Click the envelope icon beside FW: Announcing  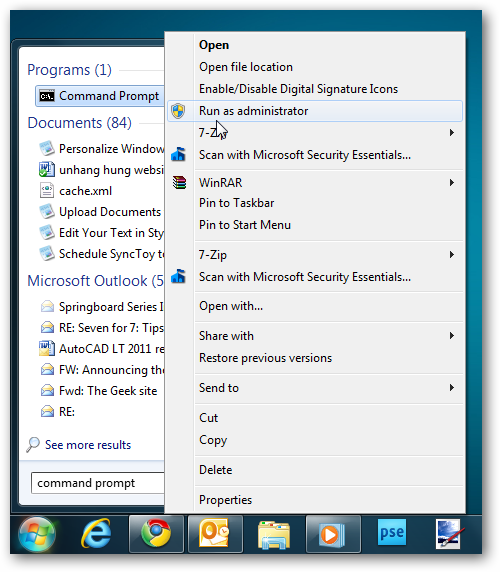click(x=47, y=370)
